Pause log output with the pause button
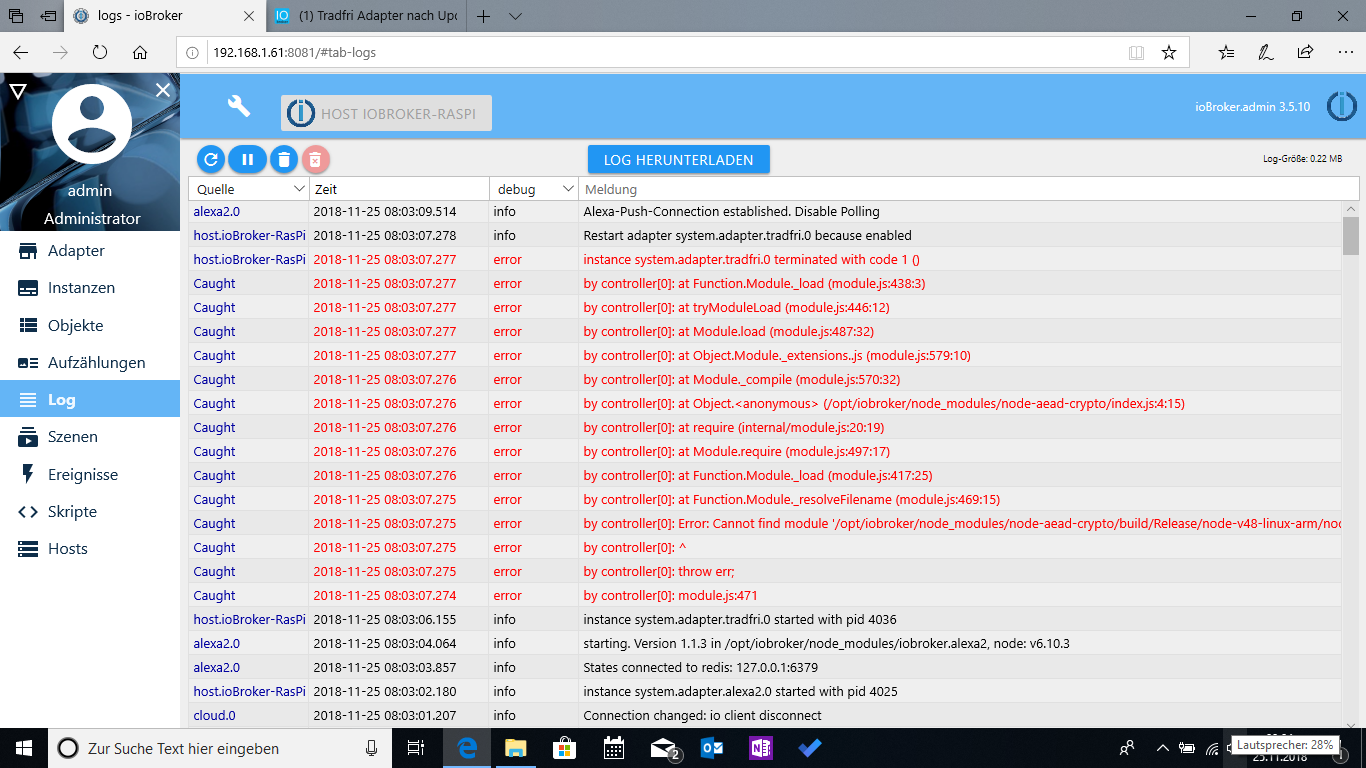 247,159
